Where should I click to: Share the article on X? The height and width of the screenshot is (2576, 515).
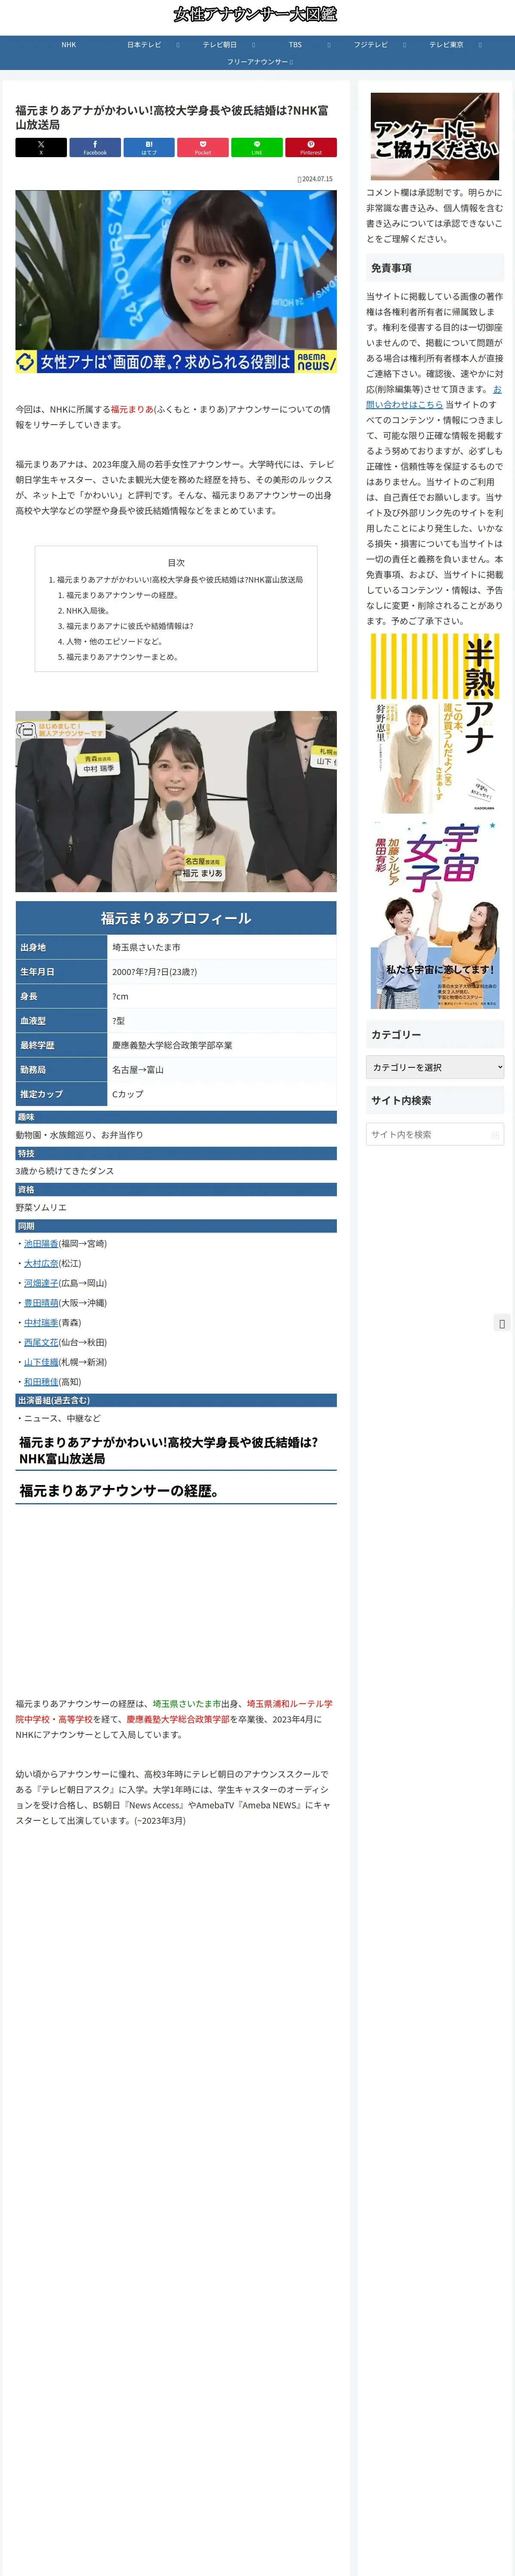[41, 147]
